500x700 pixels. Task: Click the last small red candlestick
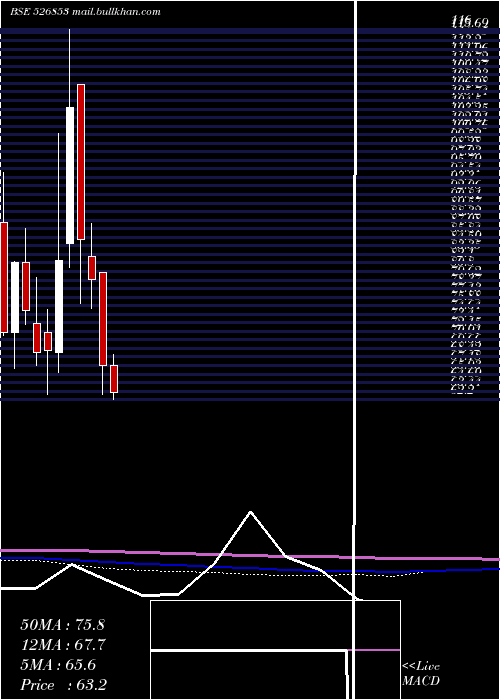(114, 379)
